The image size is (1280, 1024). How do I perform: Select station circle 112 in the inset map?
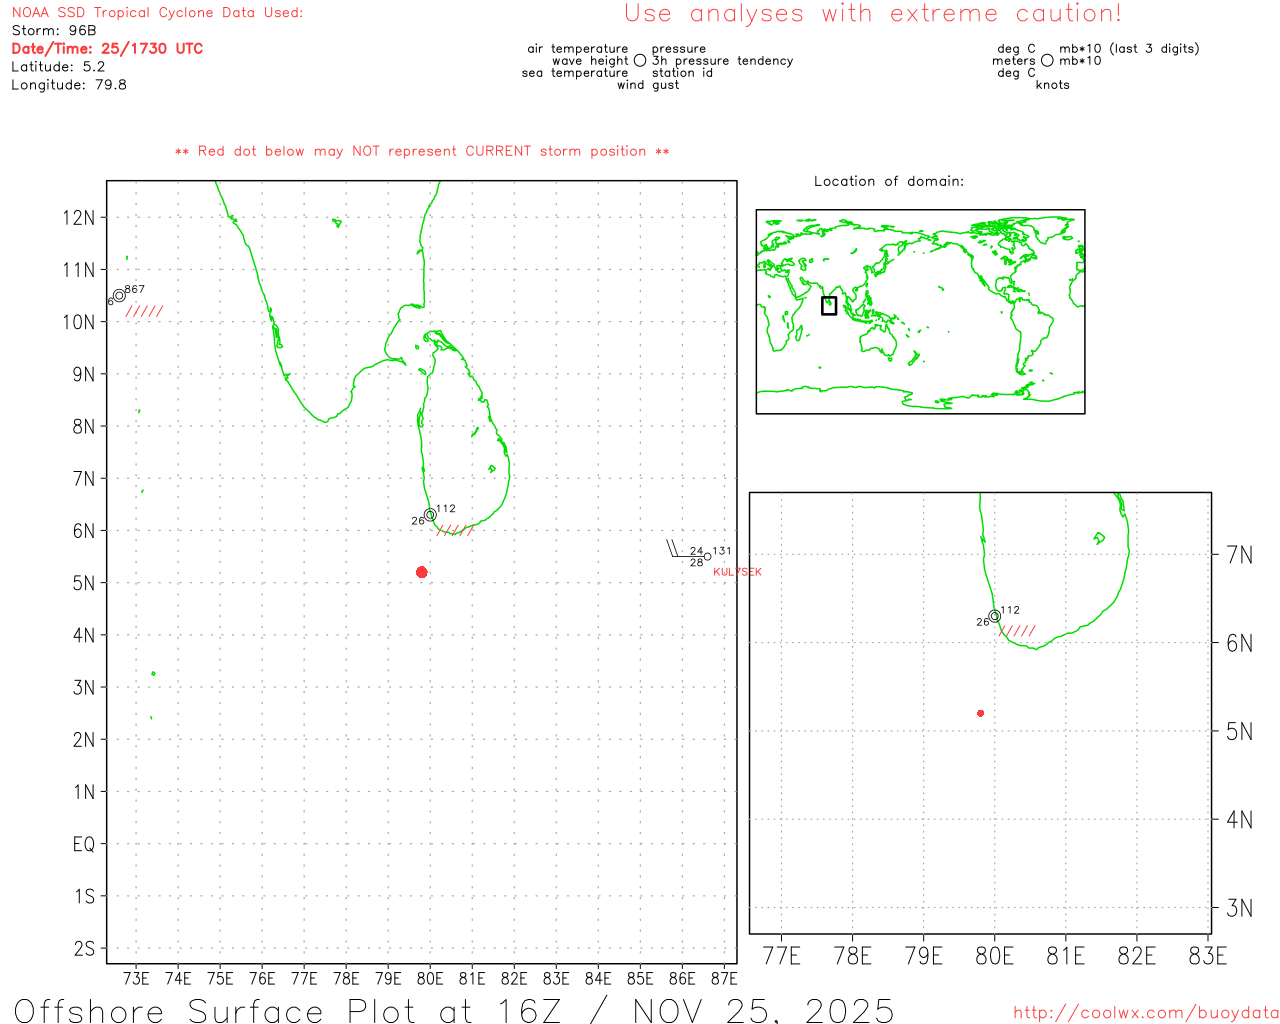[994, 616]
